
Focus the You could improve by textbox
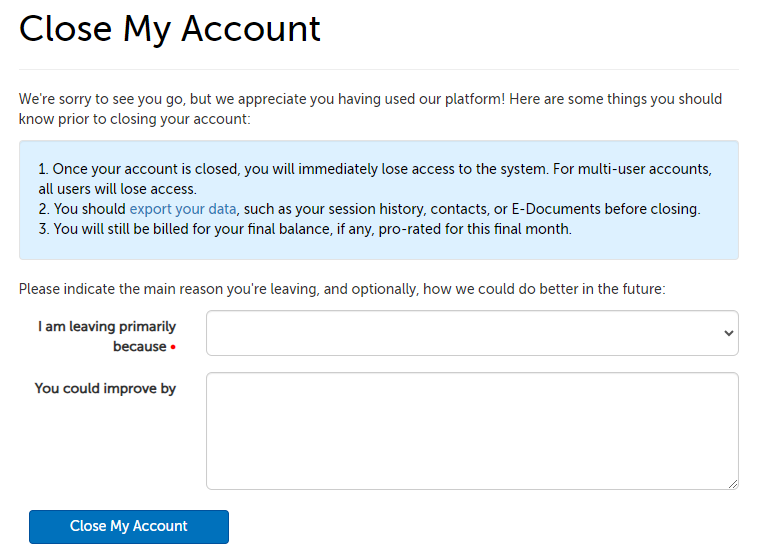[x=471, y=431]
